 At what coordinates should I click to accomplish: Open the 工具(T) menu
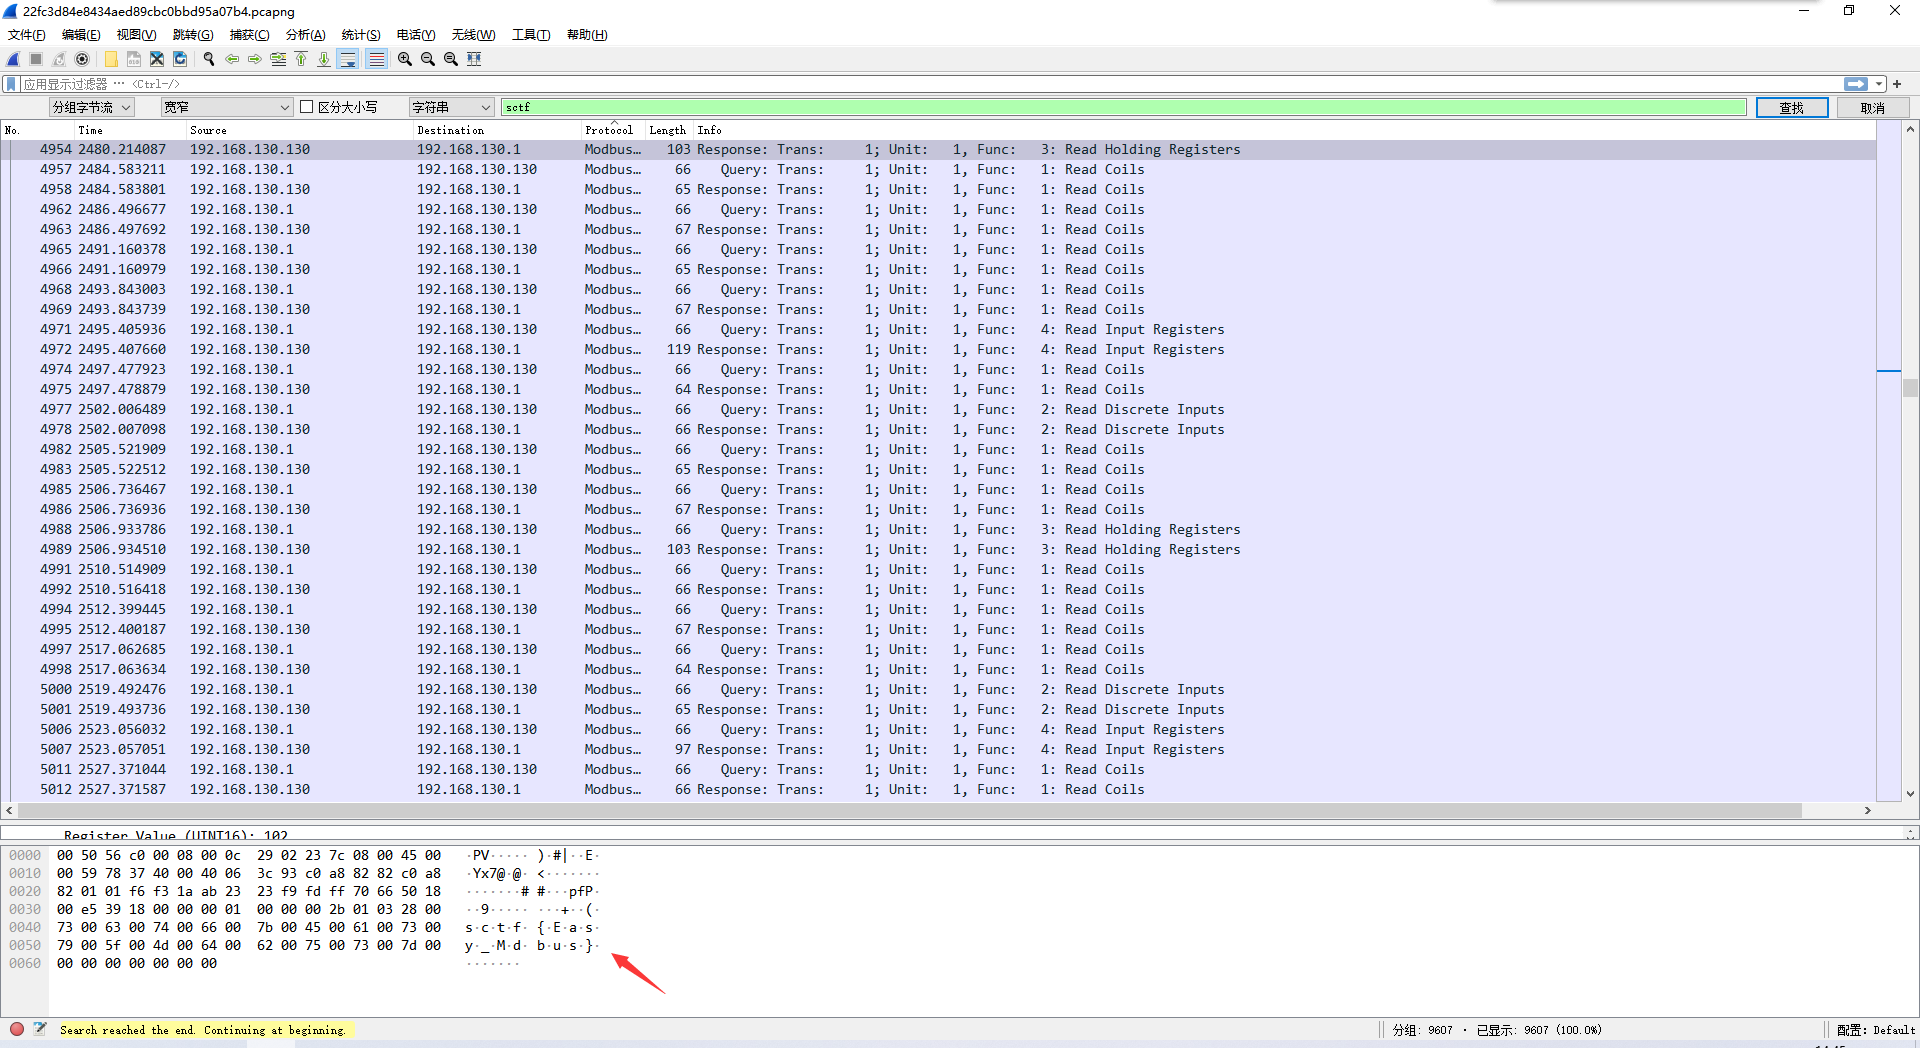531,35
